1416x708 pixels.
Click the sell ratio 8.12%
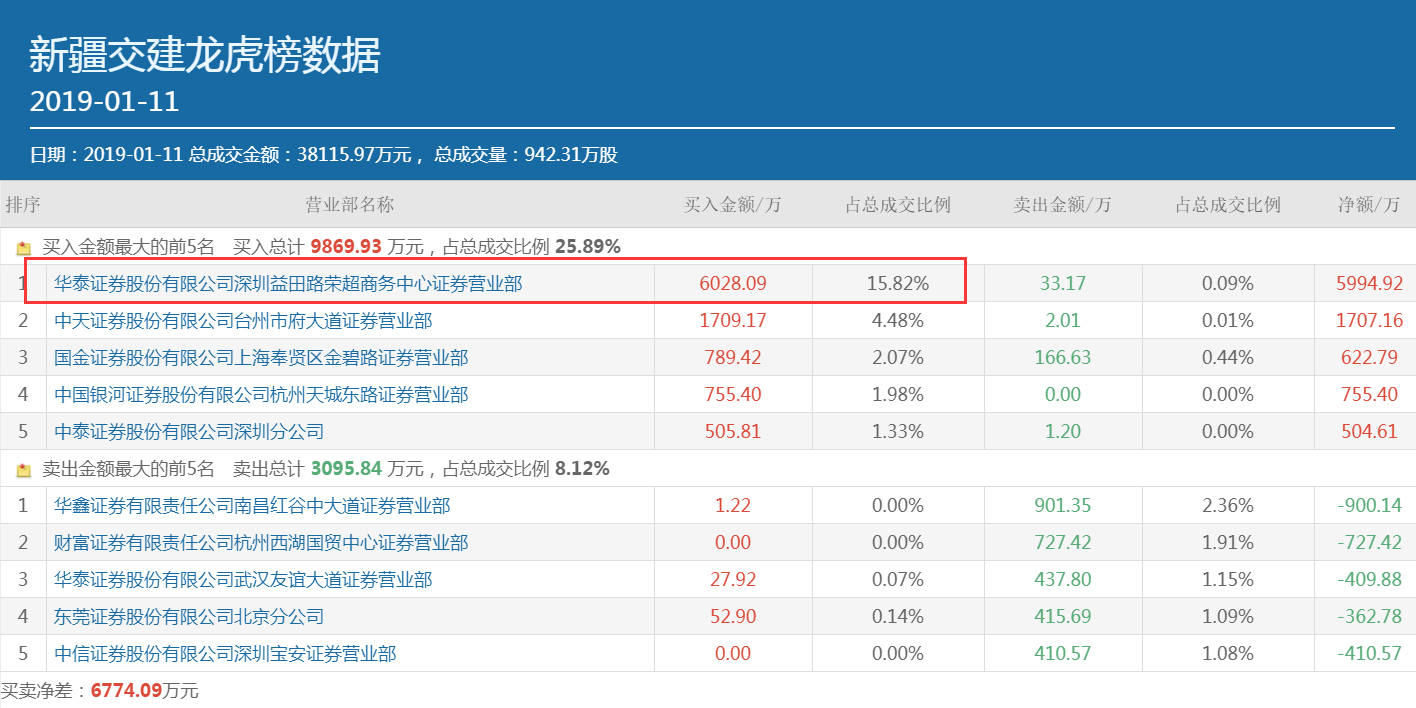[581, 468]
